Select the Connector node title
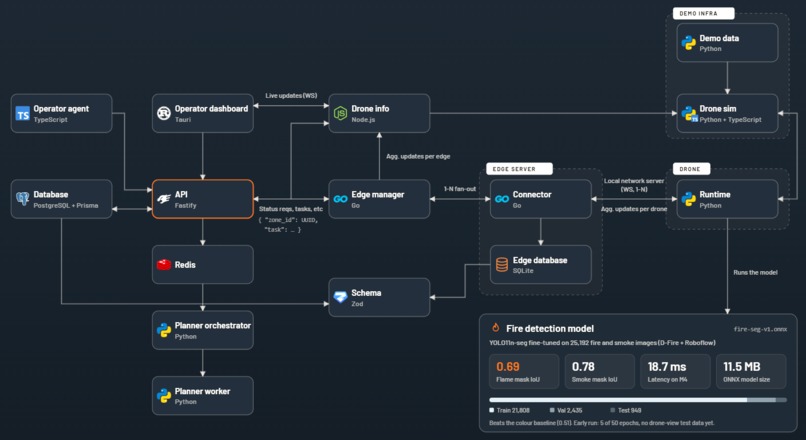 (x=532, y=195)
